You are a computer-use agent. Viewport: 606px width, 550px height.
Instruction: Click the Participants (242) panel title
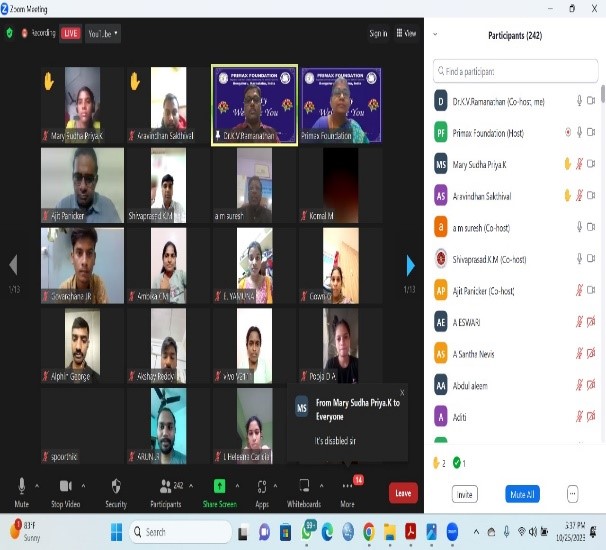pyautogui.click(x=515, y=36)
